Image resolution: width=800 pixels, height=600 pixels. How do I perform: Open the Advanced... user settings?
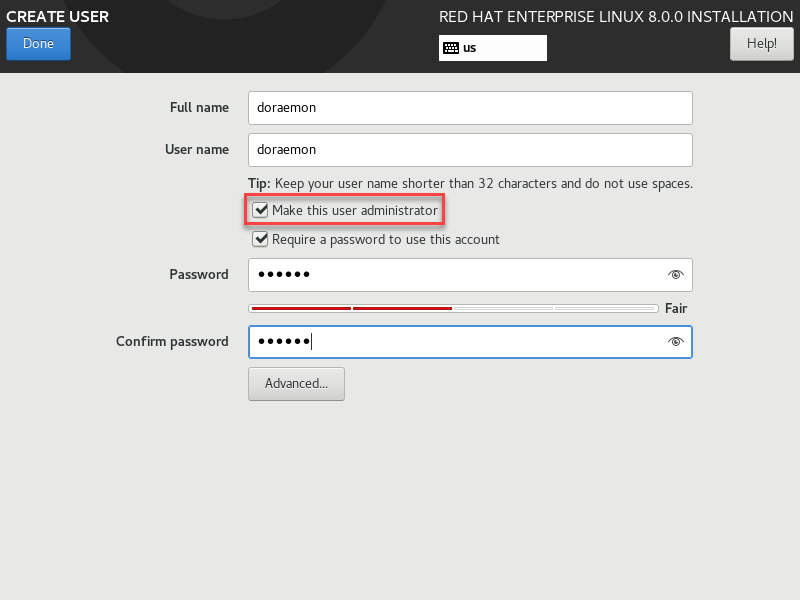(296, 384)
